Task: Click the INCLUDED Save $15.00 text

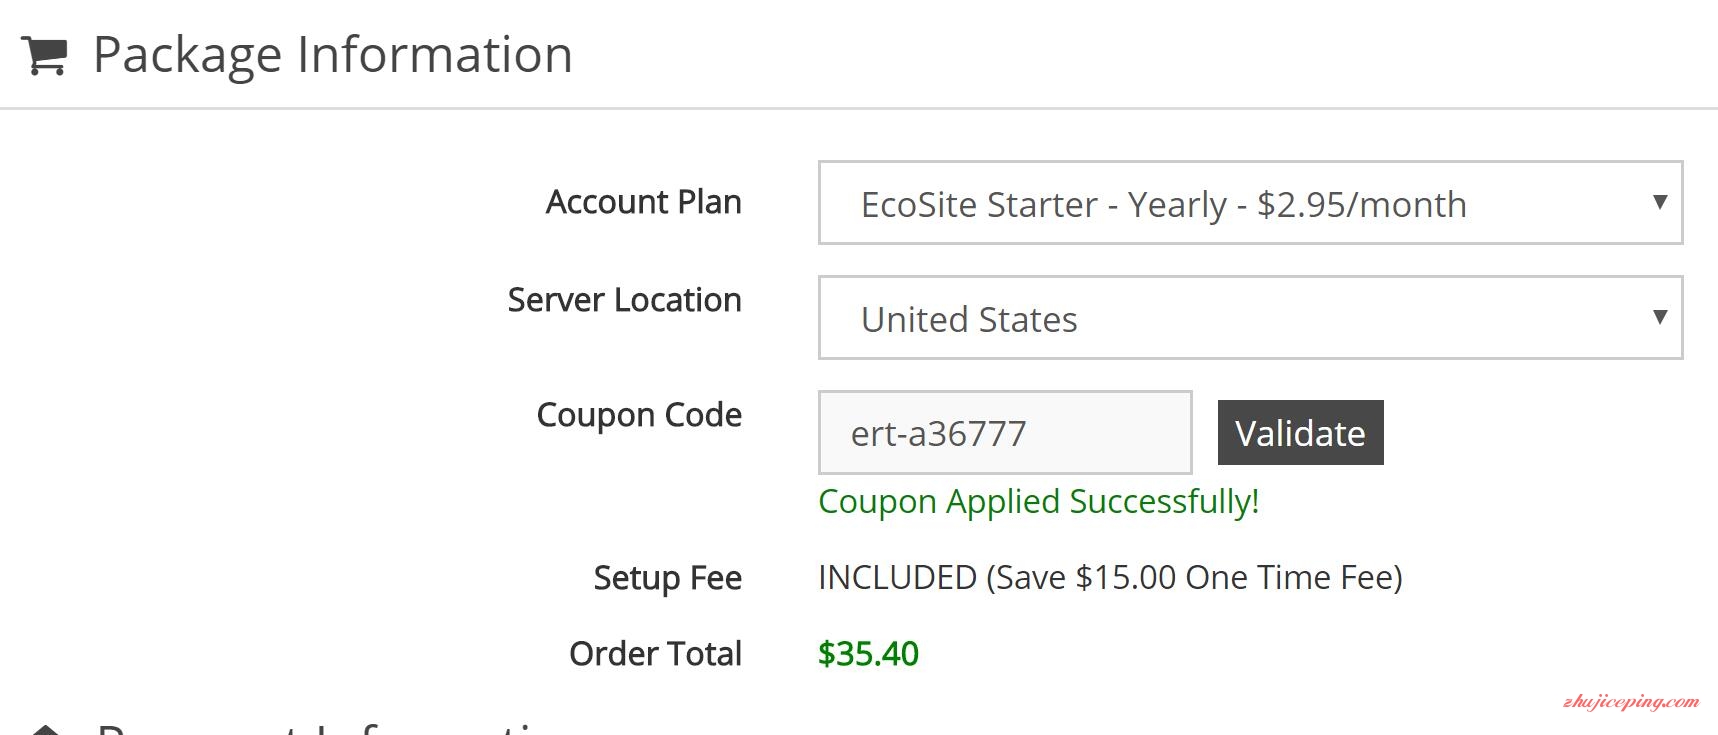Action: point(1110,578)
